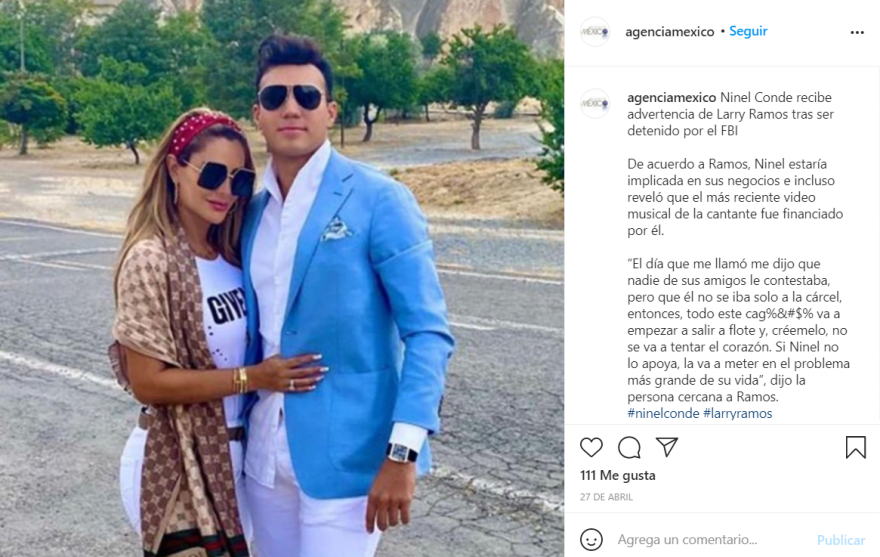Open the #larryramos hashtag
The height and width of the screenshot is (557, 880).
pyautogui.click(x=737, y=413)
